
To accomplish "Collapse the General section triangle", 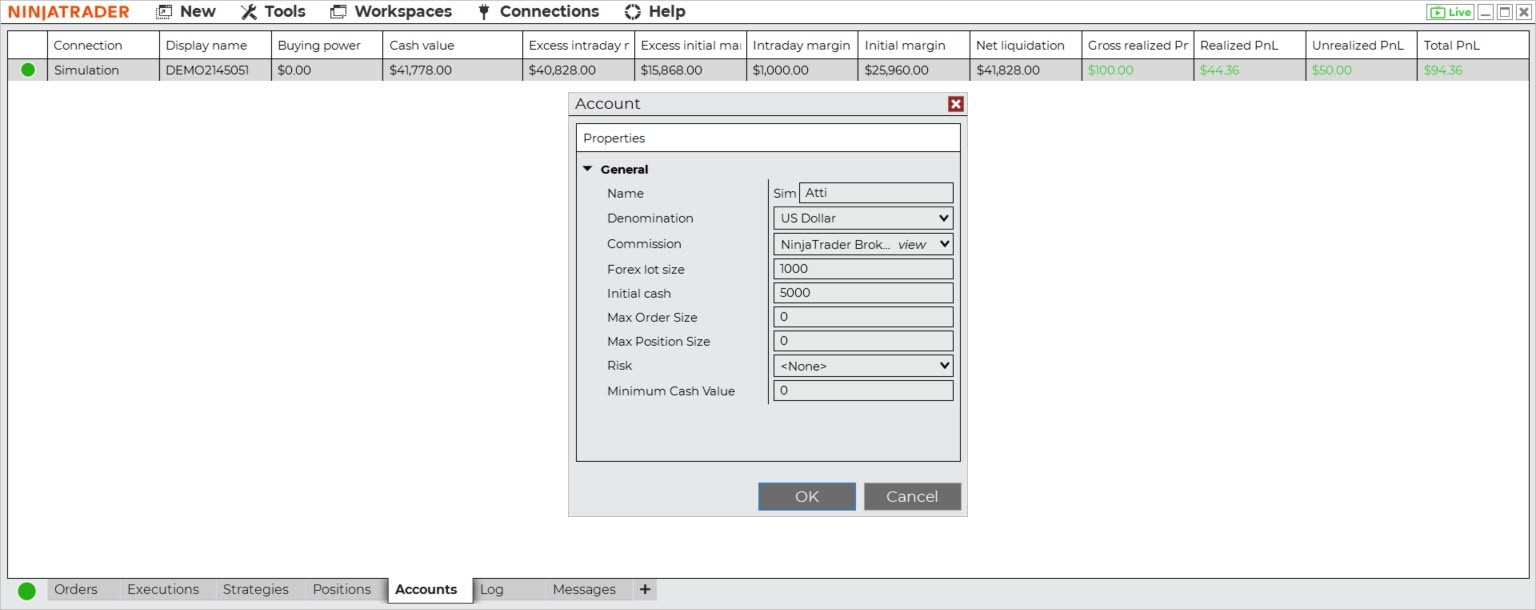I will [588, 169].
